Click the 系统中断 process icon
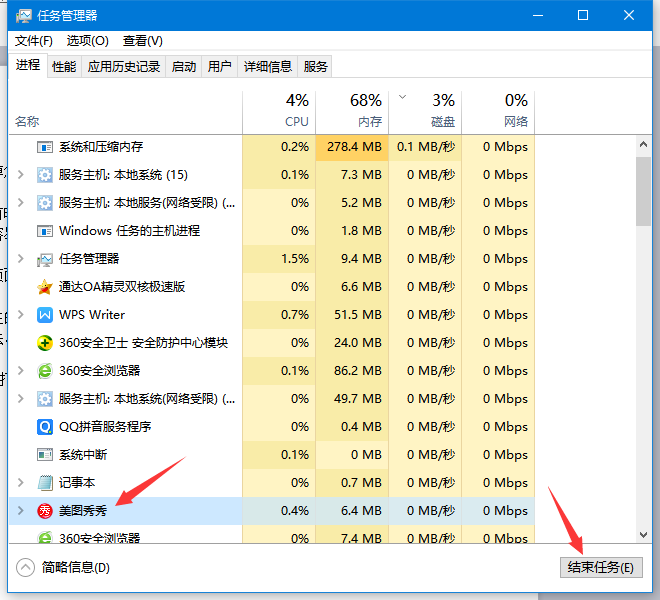 coord(45,455)
